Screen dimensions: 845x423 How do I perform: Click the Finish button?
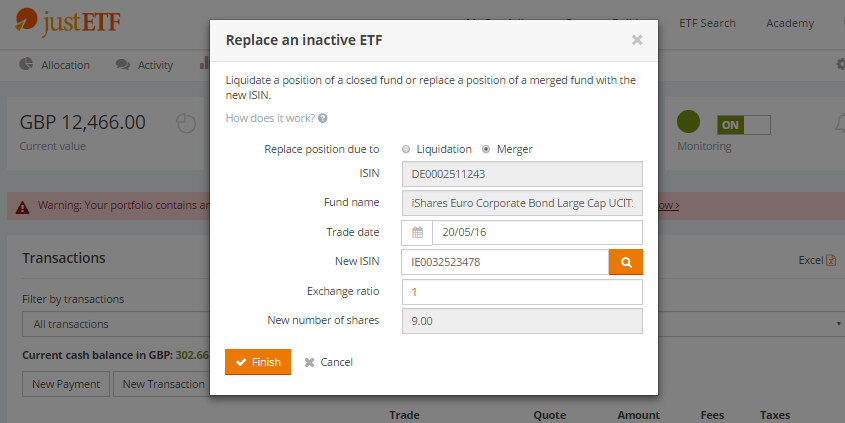258,362
